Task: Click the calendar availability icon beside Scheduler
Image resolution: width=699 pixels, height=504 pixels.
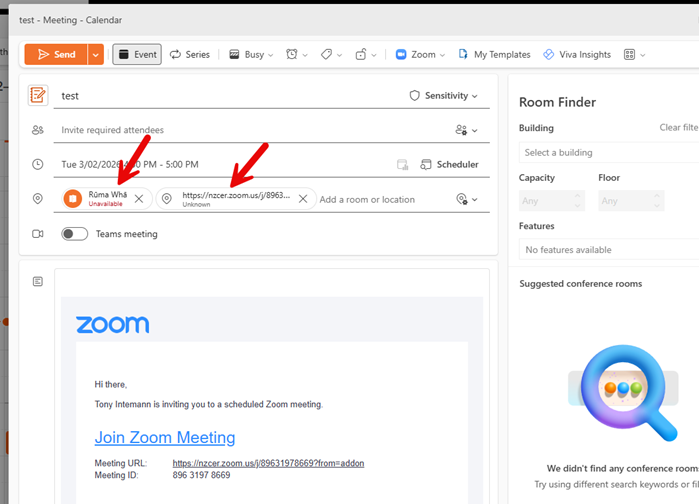Action: tap(403, 164)
